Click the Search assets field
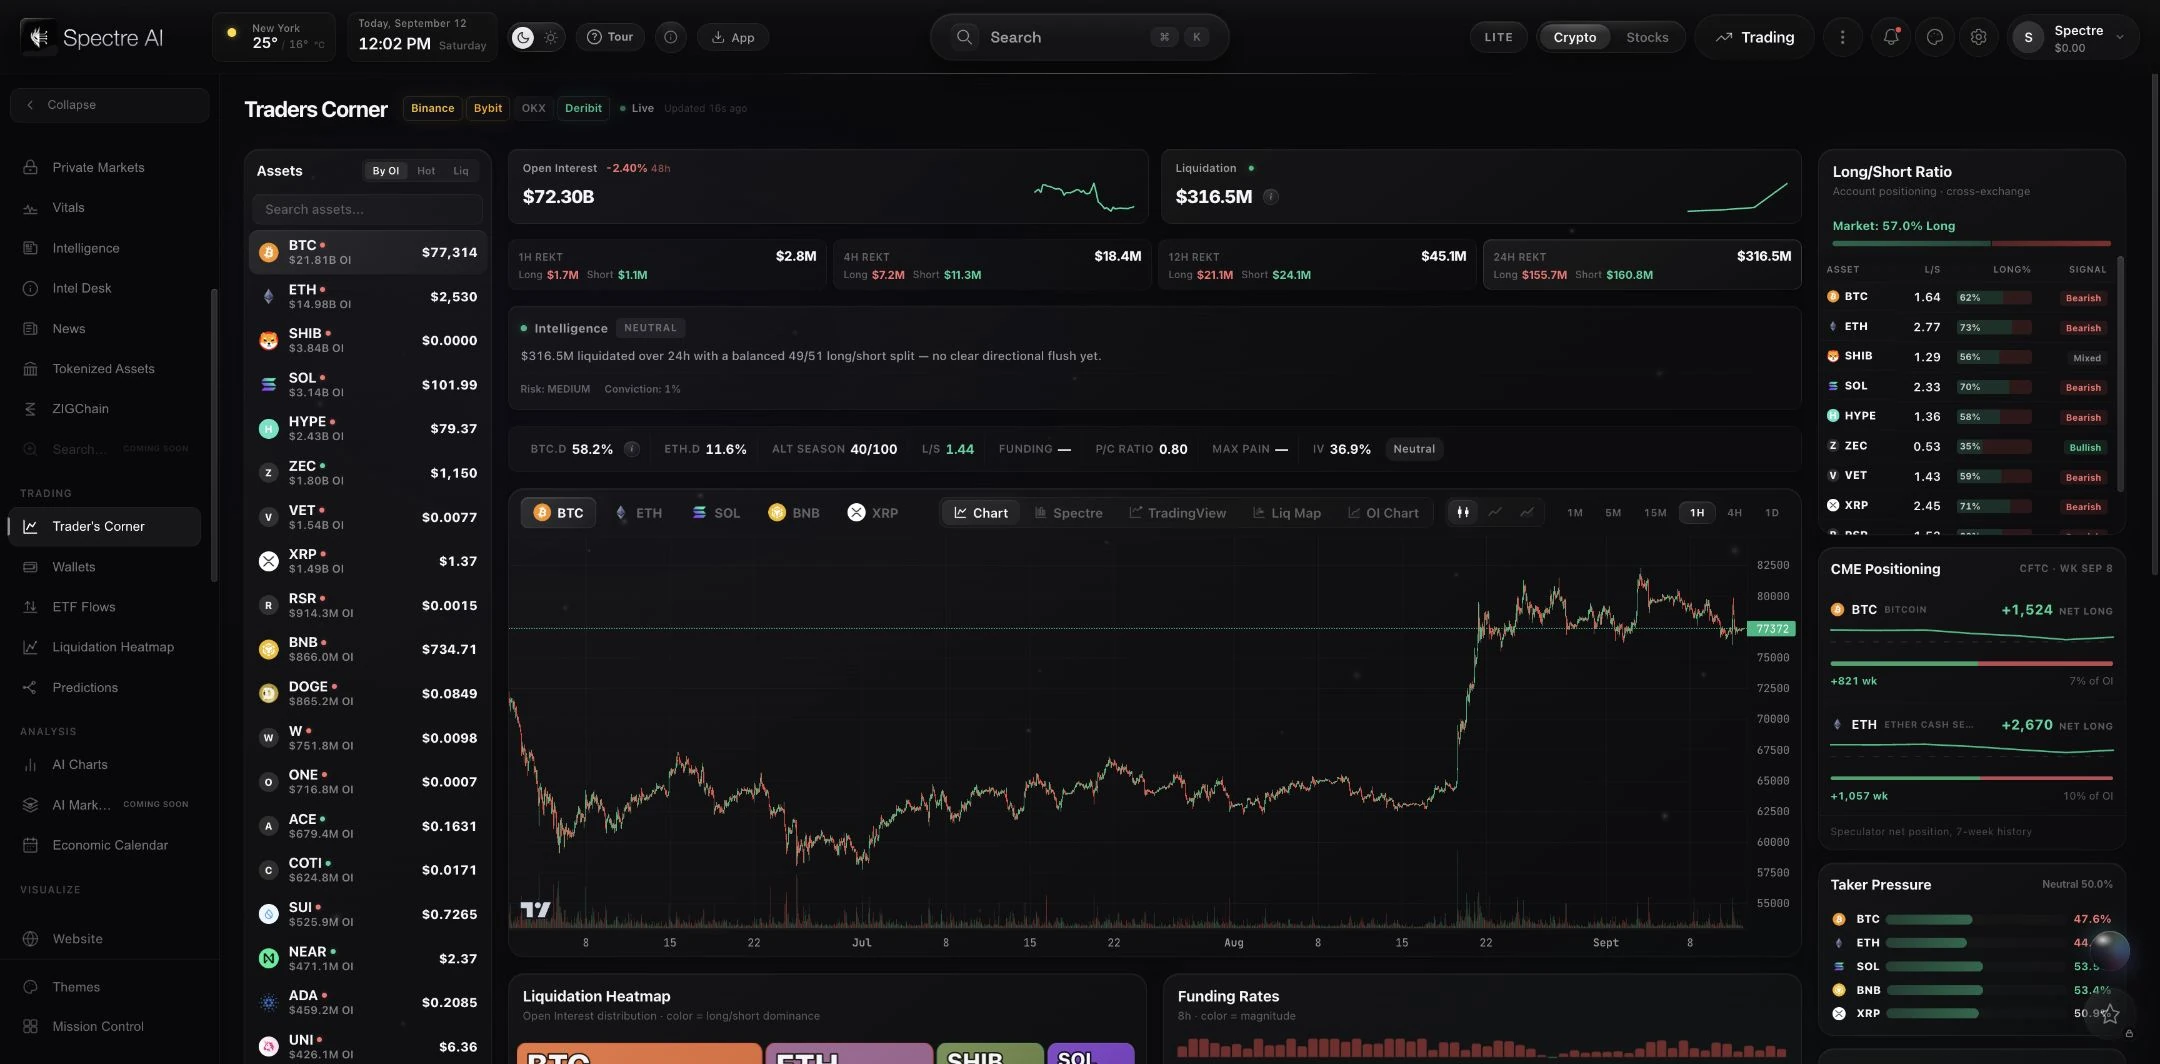2160x1064 pixels. (367, 209)
